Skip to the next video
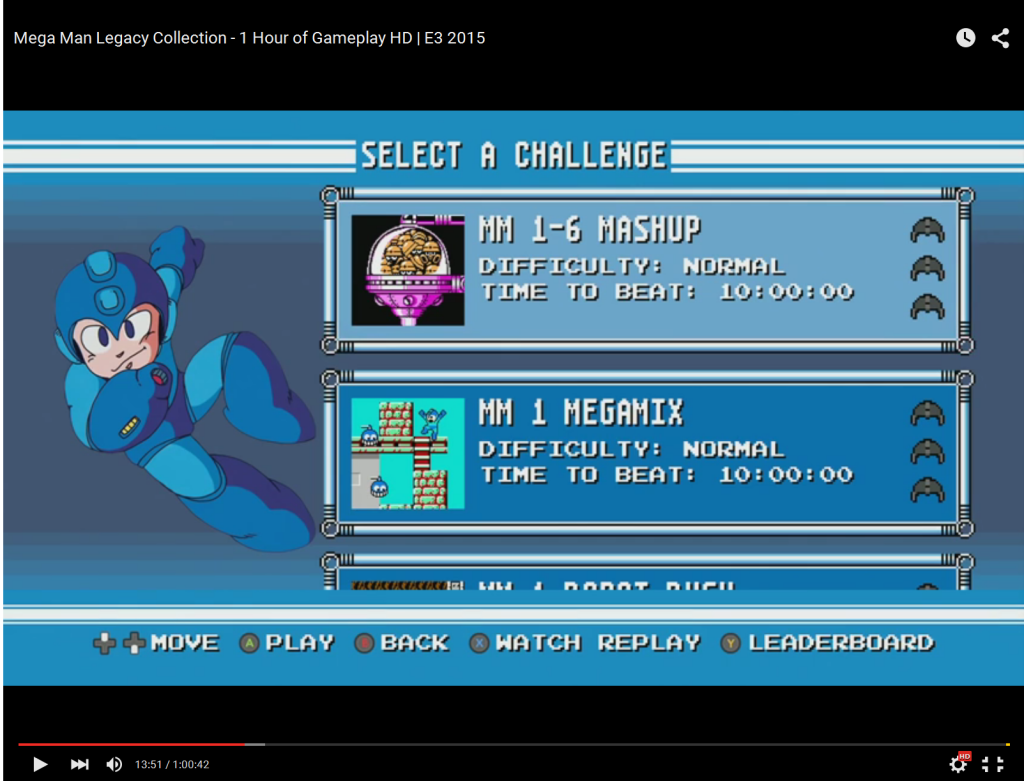 (x=79, y=764)
